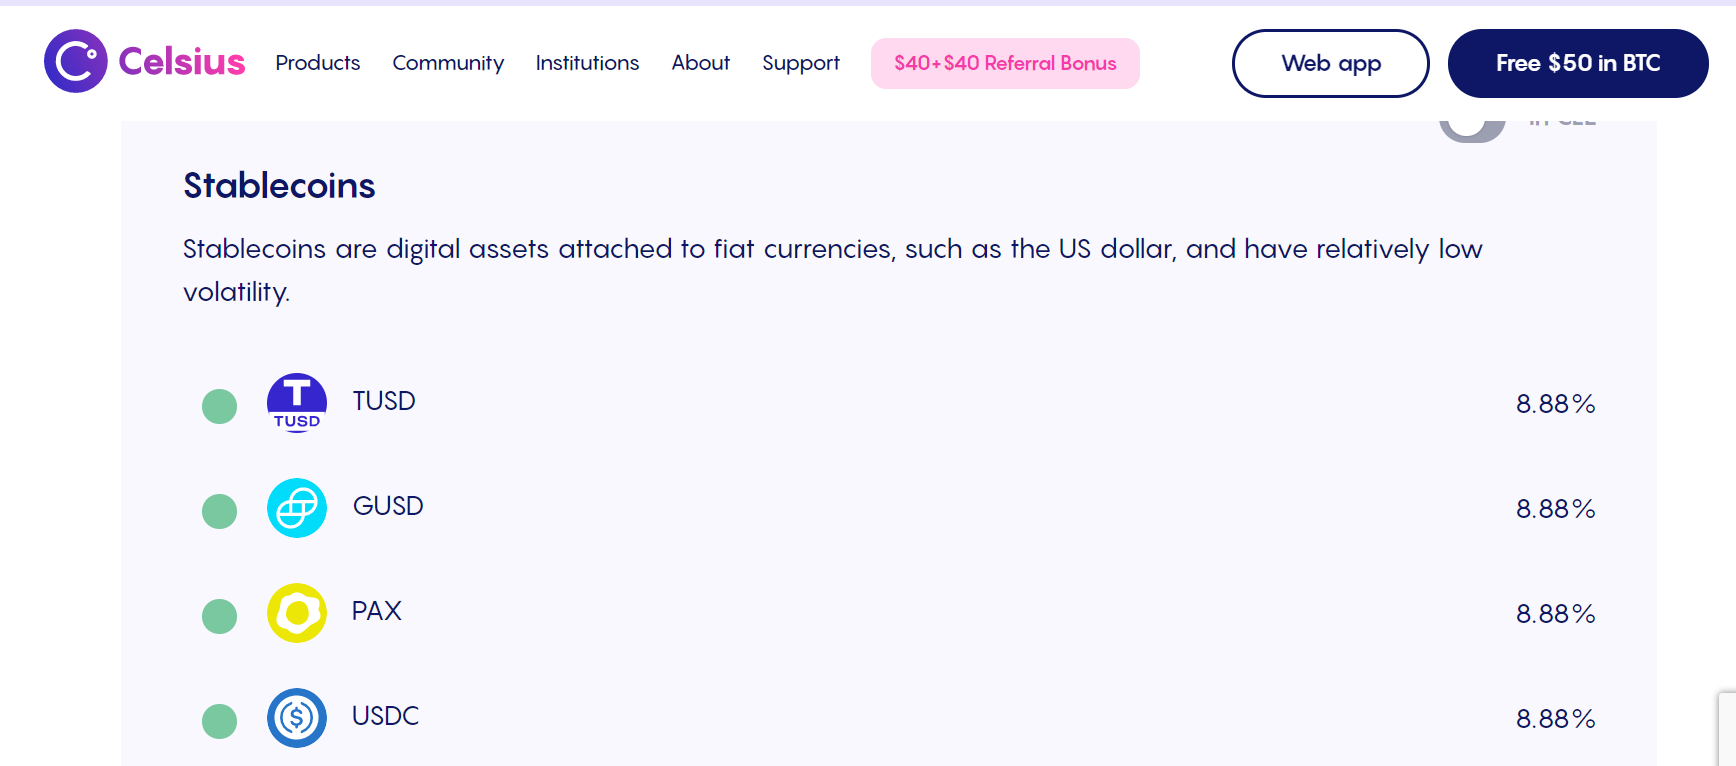Toggle the green indicator next to USDC
This screenshot has width=1736, height=766.
(x=219, y=721)
